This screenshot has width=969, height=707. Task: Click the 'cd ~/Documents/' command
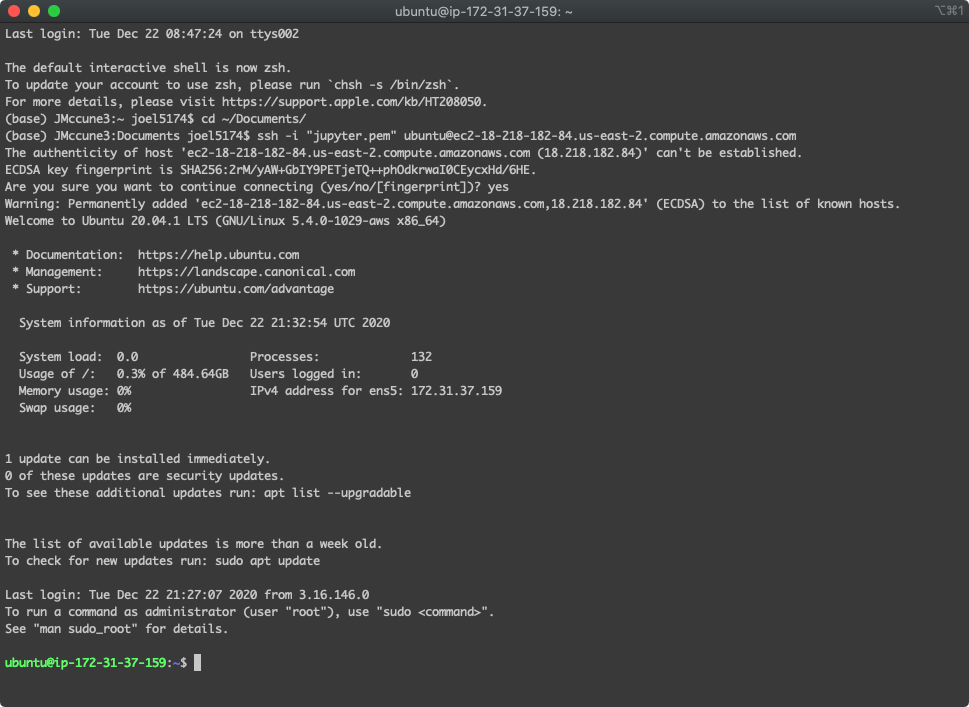pyautogui.click(x=253, y=119)
